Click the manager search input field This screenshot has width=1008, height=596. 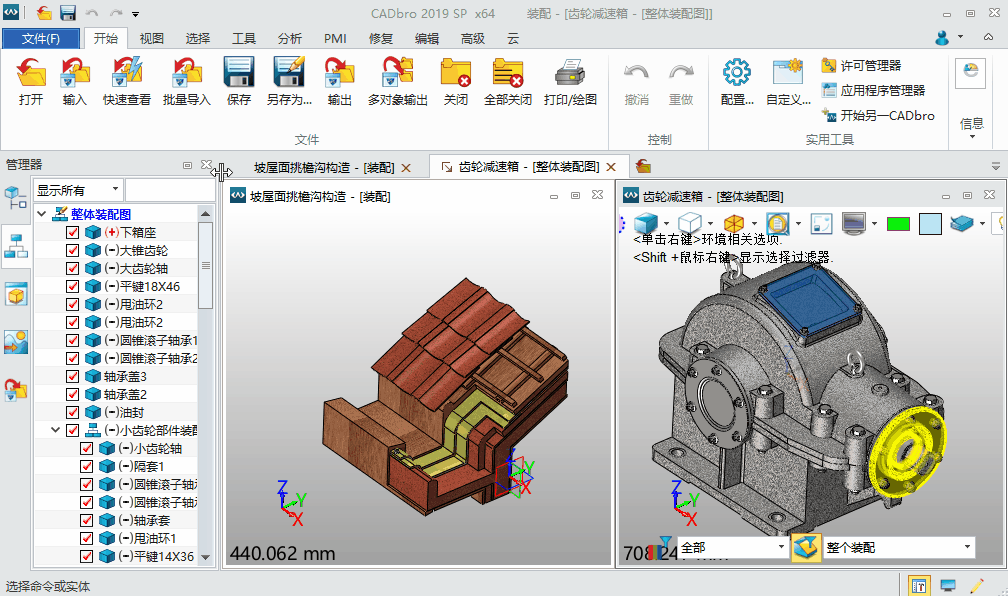168,190
